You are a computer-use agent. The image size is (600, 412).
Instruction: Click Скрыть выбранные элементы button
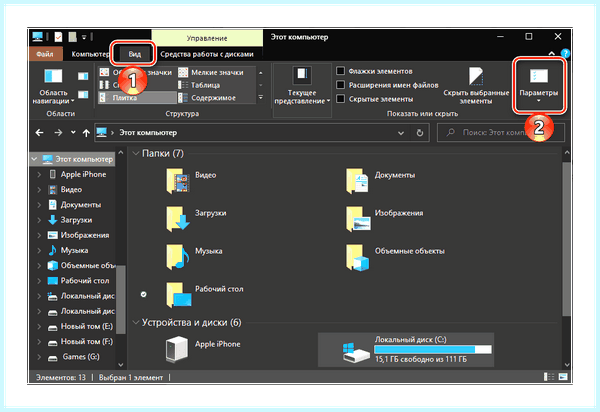[476, 86]
